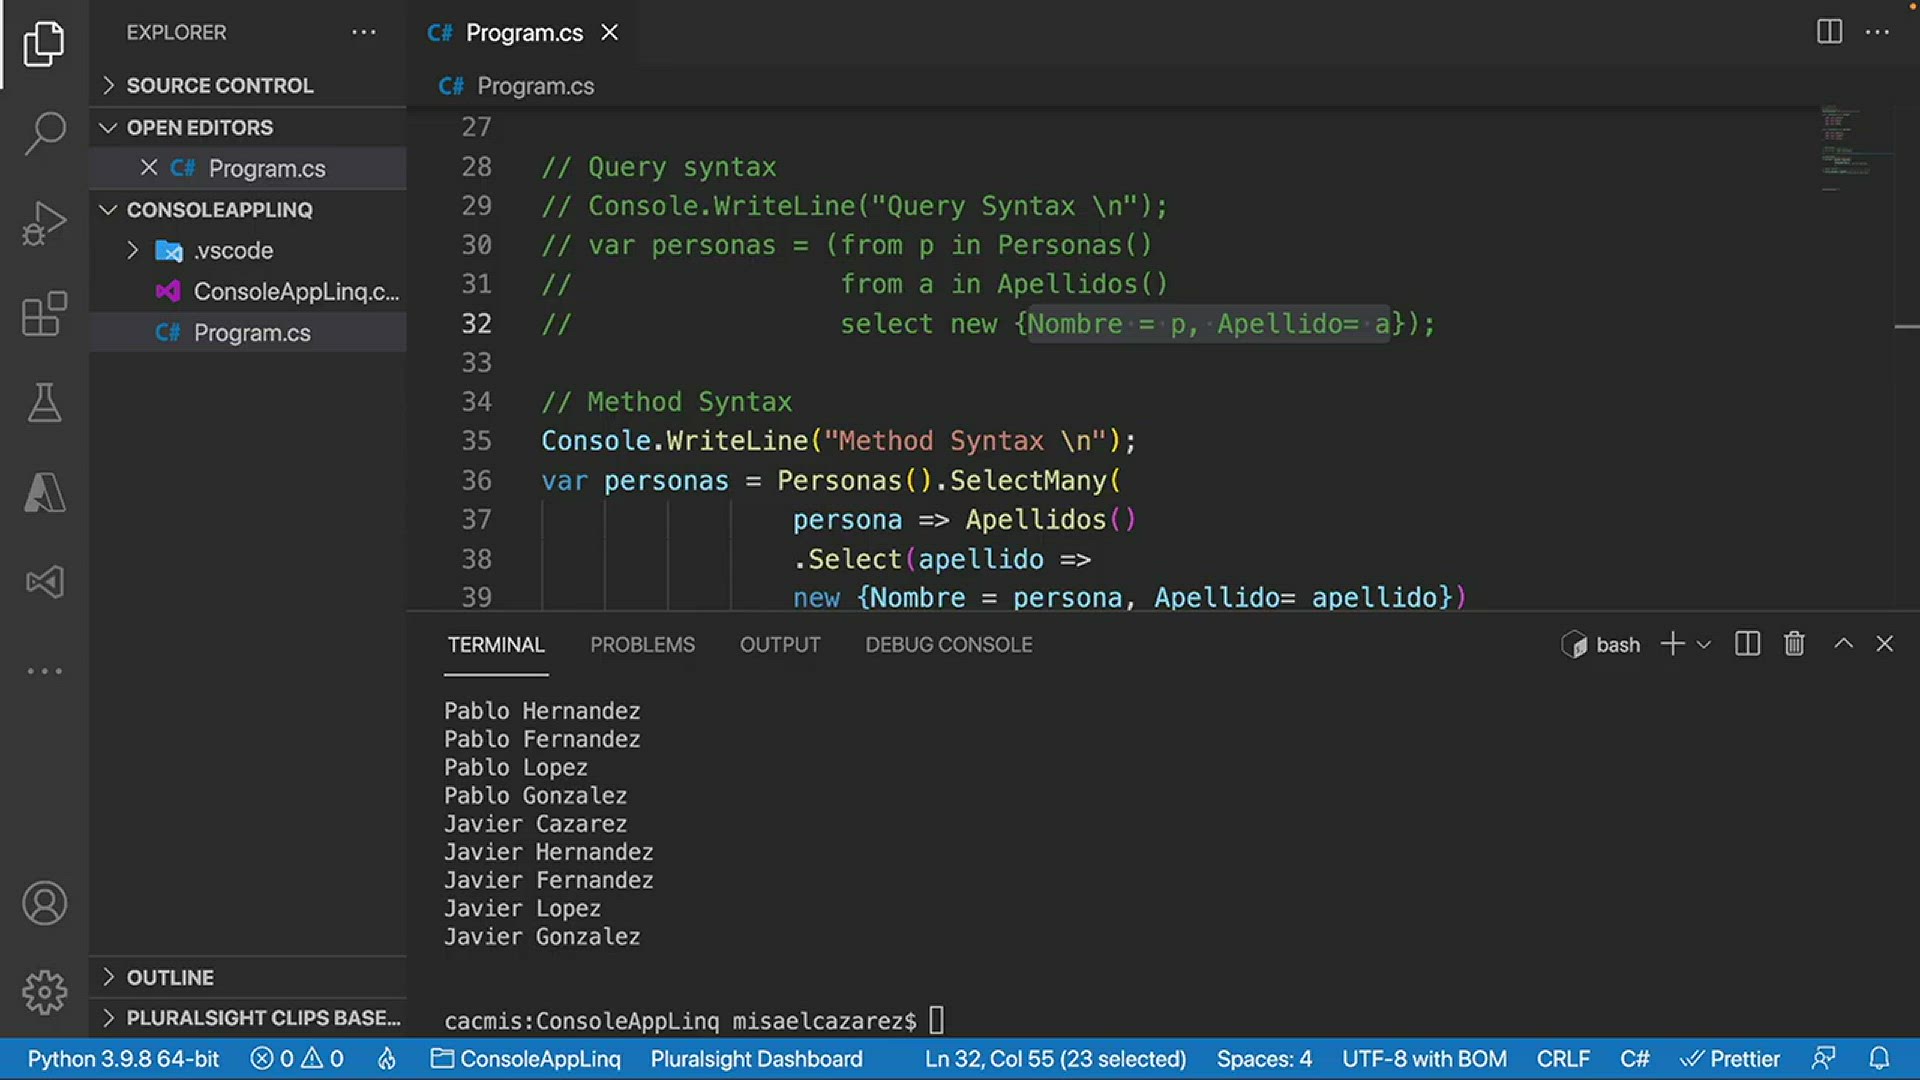1920x1080 pixels.
Task: Select Python 3.9.8 64-bit interpreter
Action: point(123,1058)
